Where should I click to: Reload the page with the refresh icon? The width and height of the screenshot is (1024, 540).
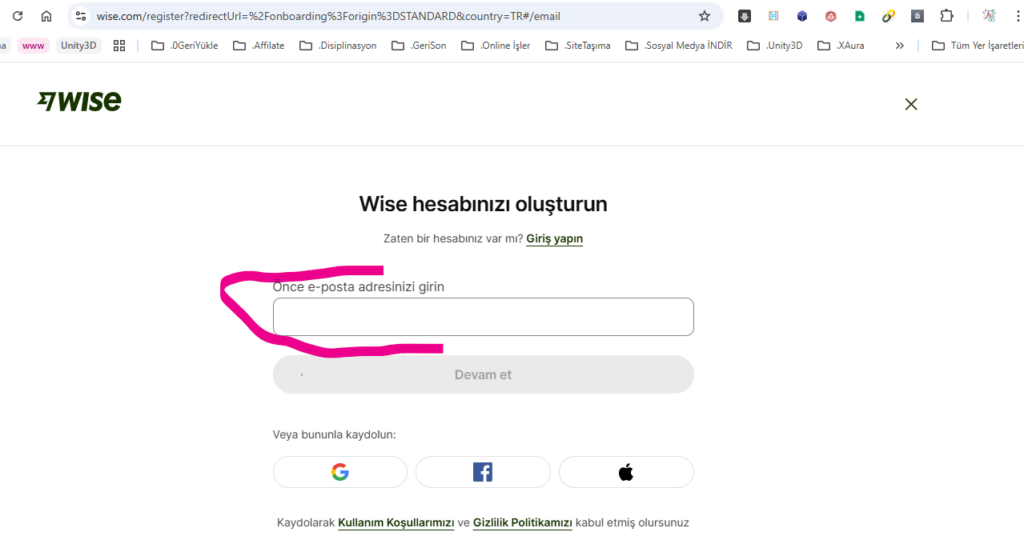pyautogui.click(x=18, y=16)
